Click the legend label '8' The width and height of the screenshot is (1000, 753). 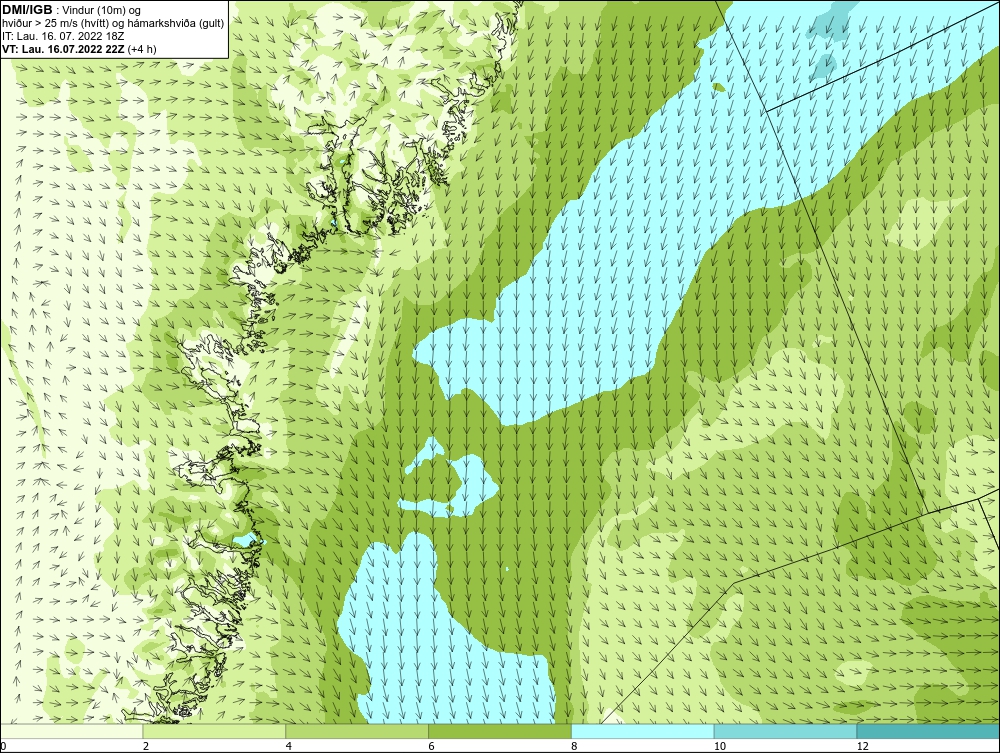[x=575, y=746]
